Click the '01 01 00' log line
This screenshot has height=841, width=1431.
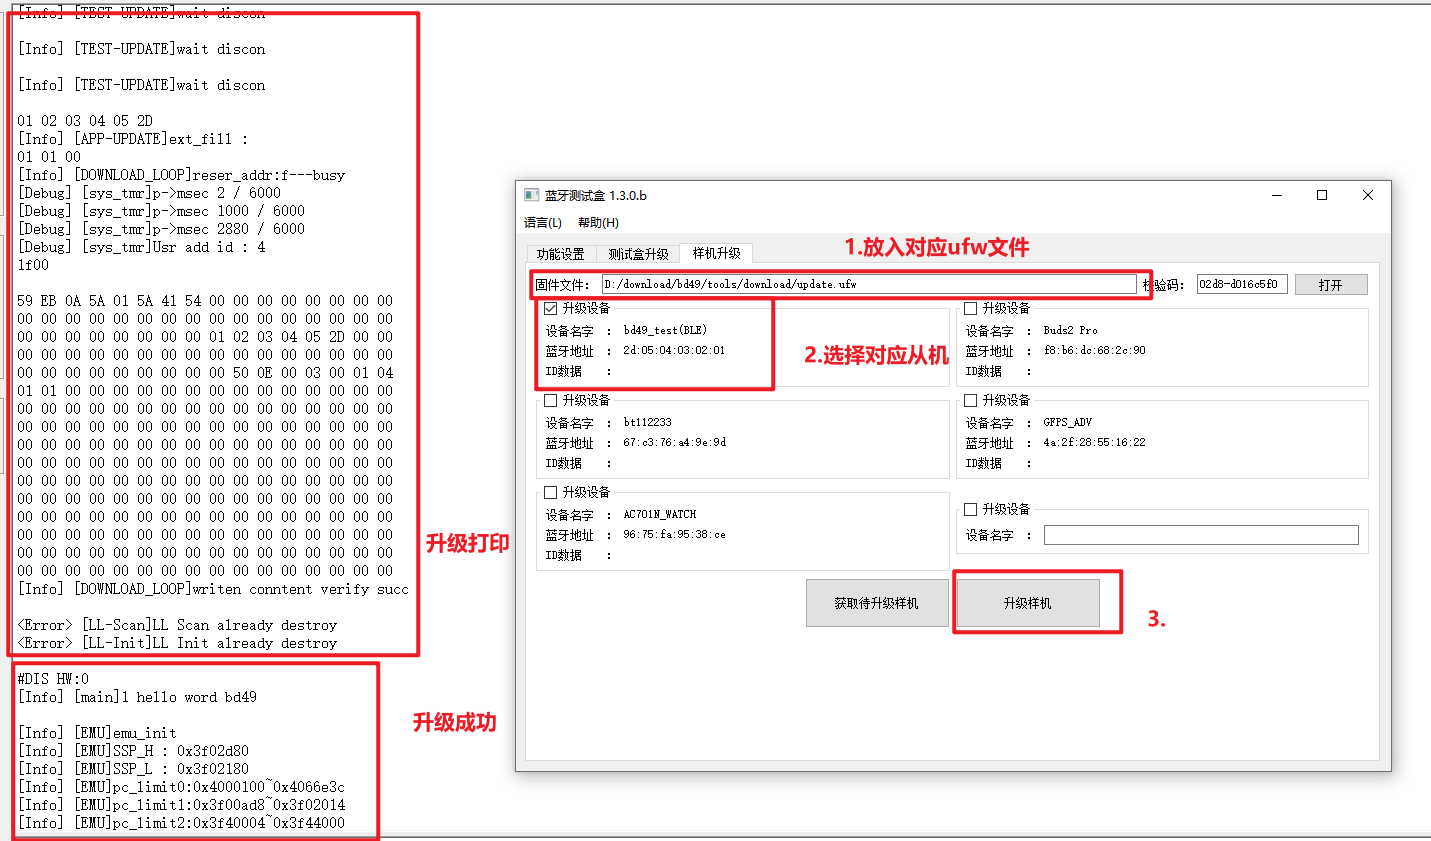[49, 157]
